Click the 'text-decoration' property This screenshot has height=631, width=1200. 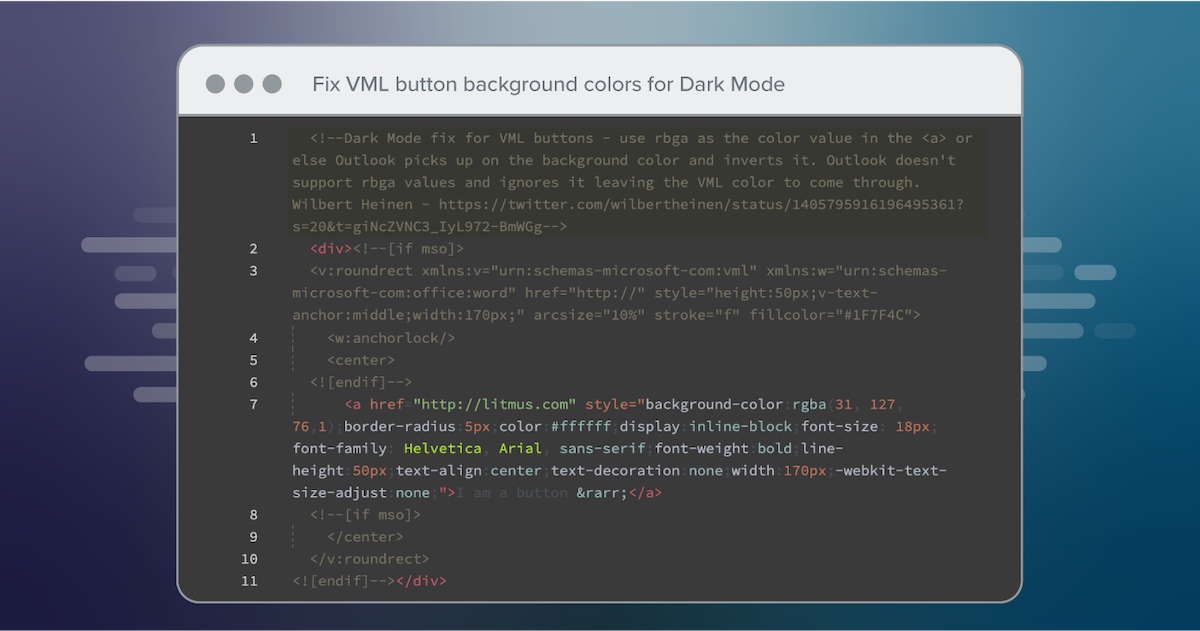click(615, 470)
